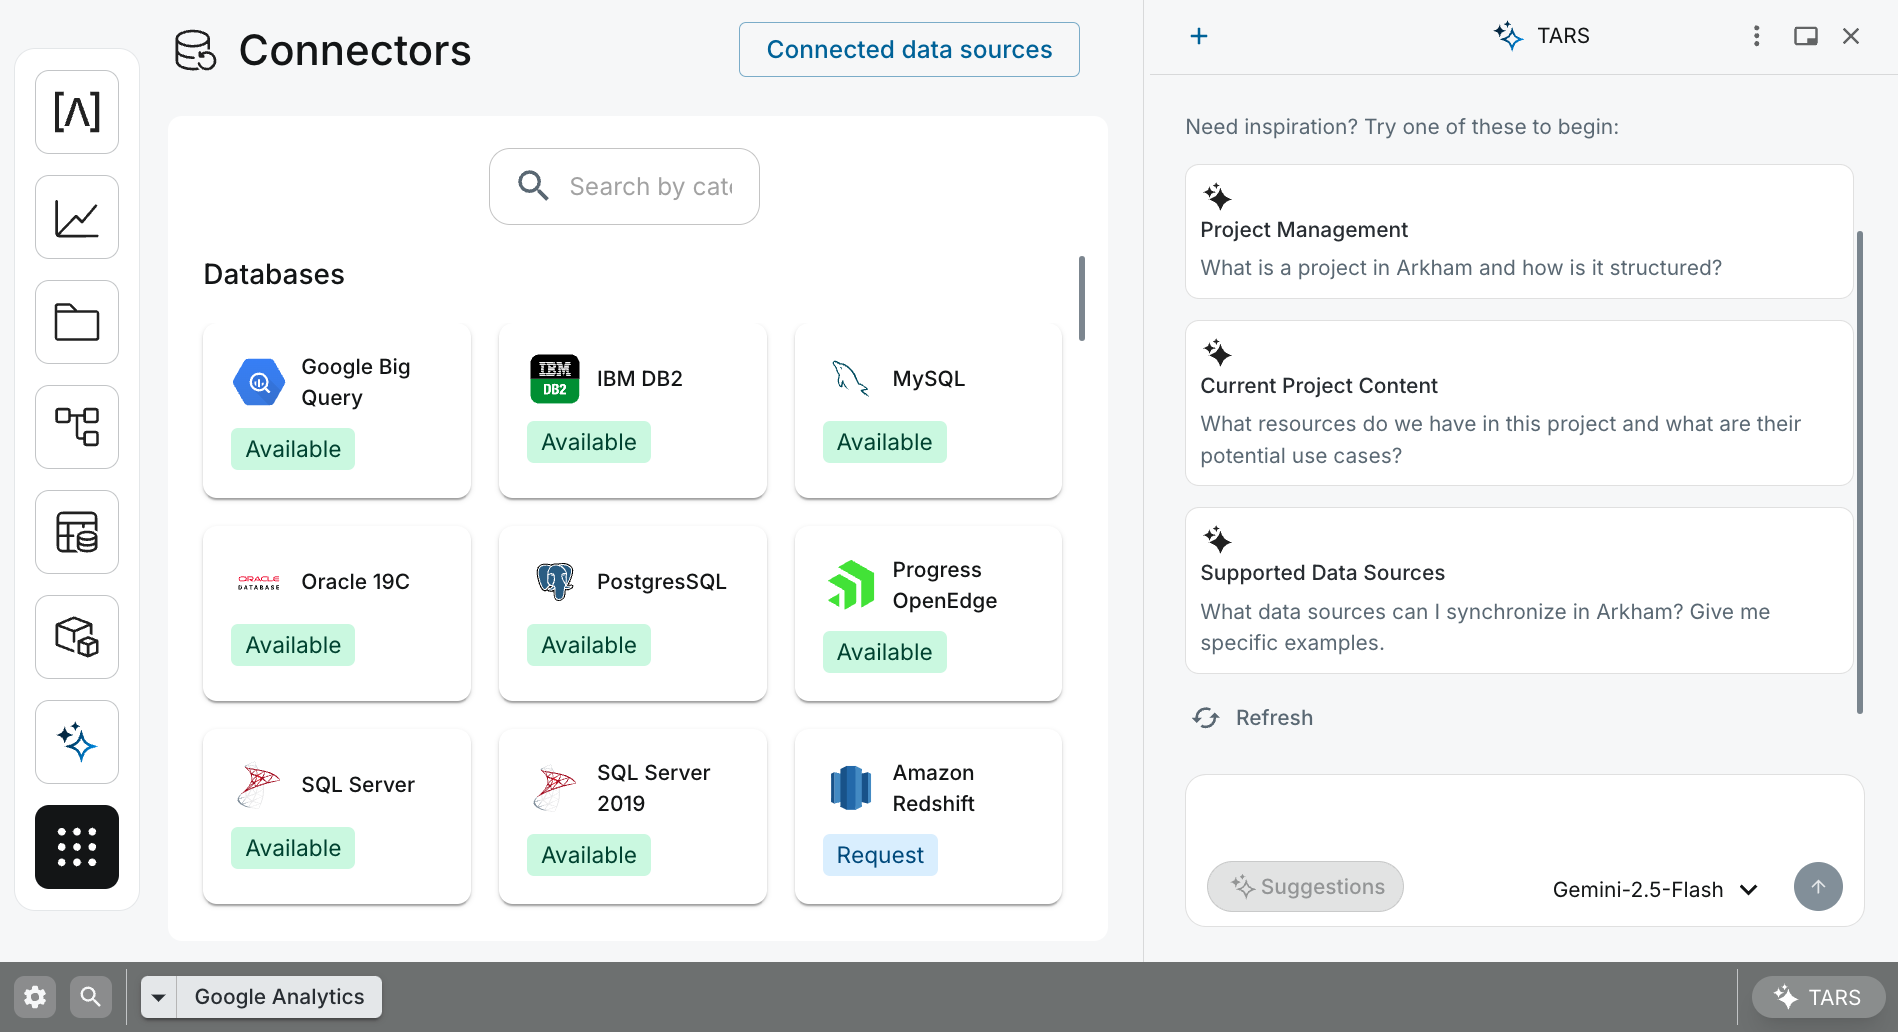Choose the Project Management suggestion card
Viewport: 1898px width, 1032px height.
(x=1519, y=232)
